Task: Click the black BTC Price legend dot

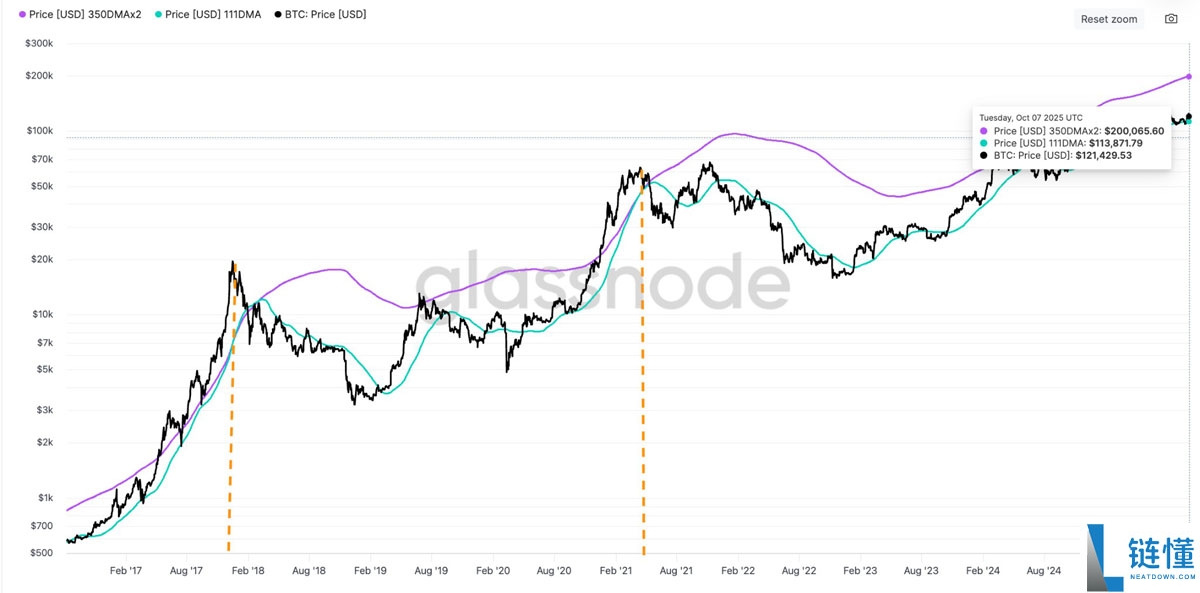Action: pyautogui.click(x=278, y=14)
